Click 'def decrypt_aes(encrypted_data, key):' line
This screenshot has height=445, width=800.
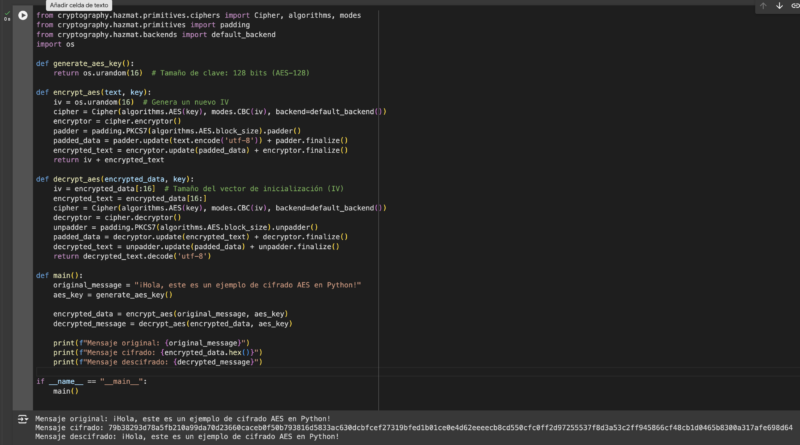point(115,179)
